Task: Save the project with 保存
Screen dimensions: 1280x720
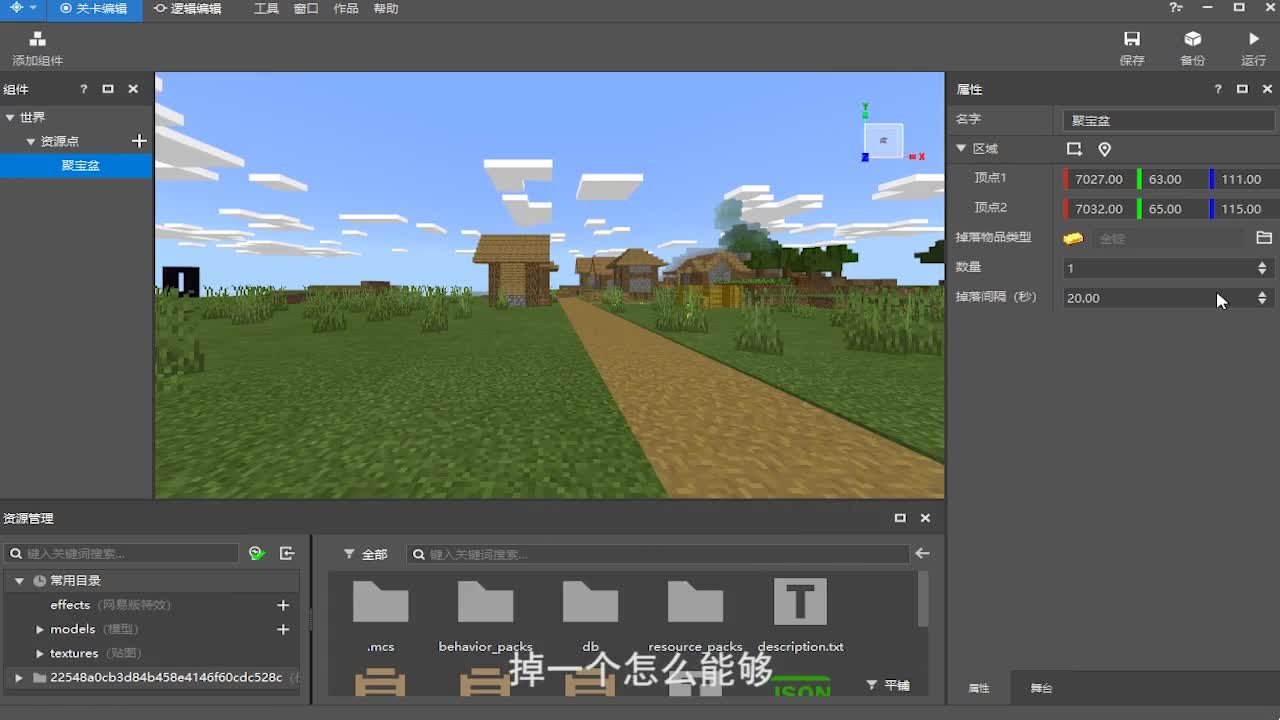Action: [1132, 47]
